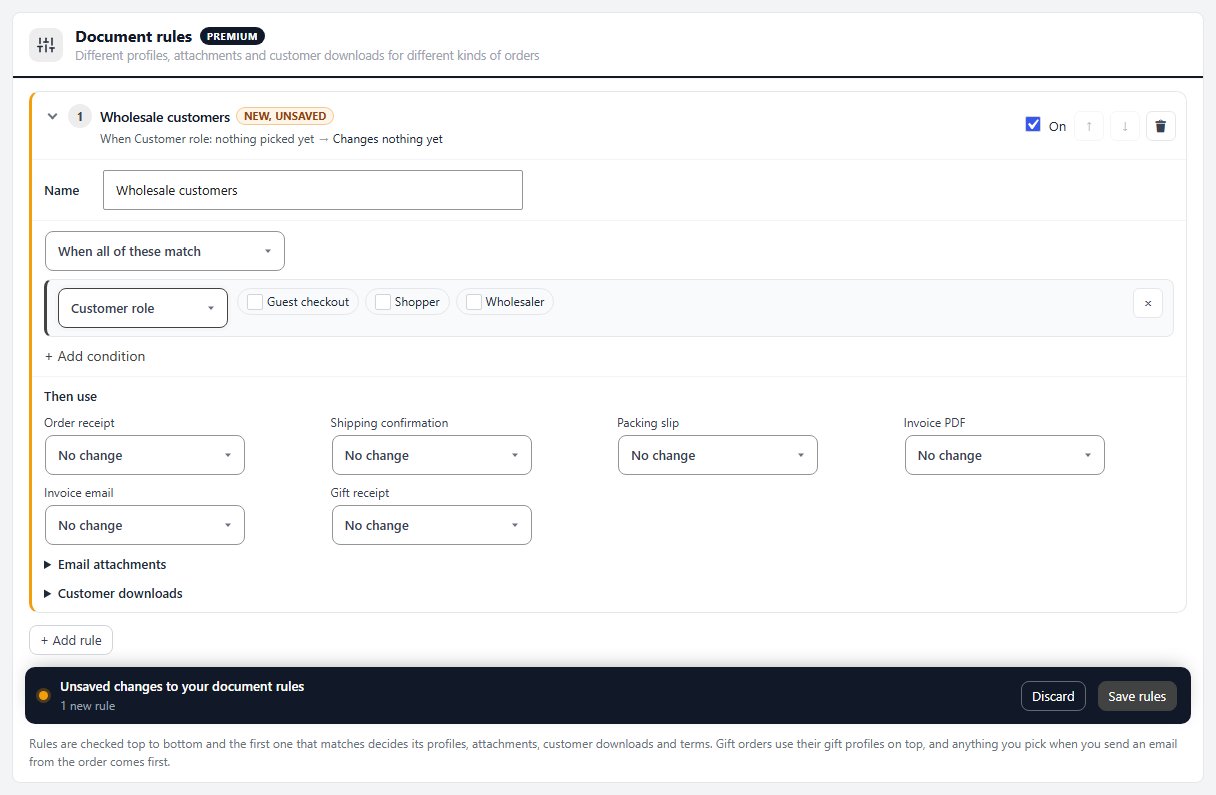Click the PREMIUM badge

coord(233,36)
